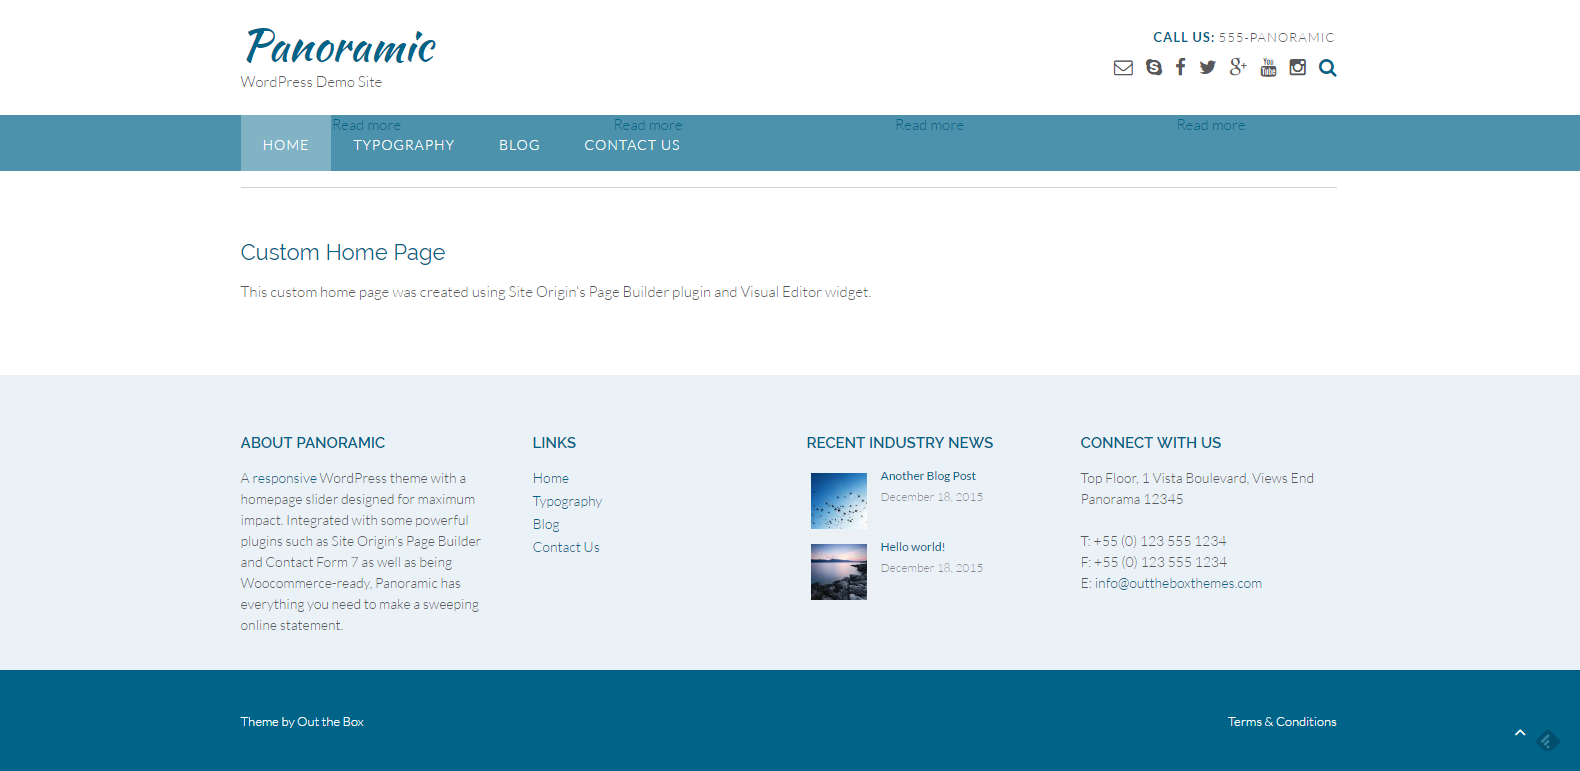Open the YouTube channel icon

pos(1268,67)
